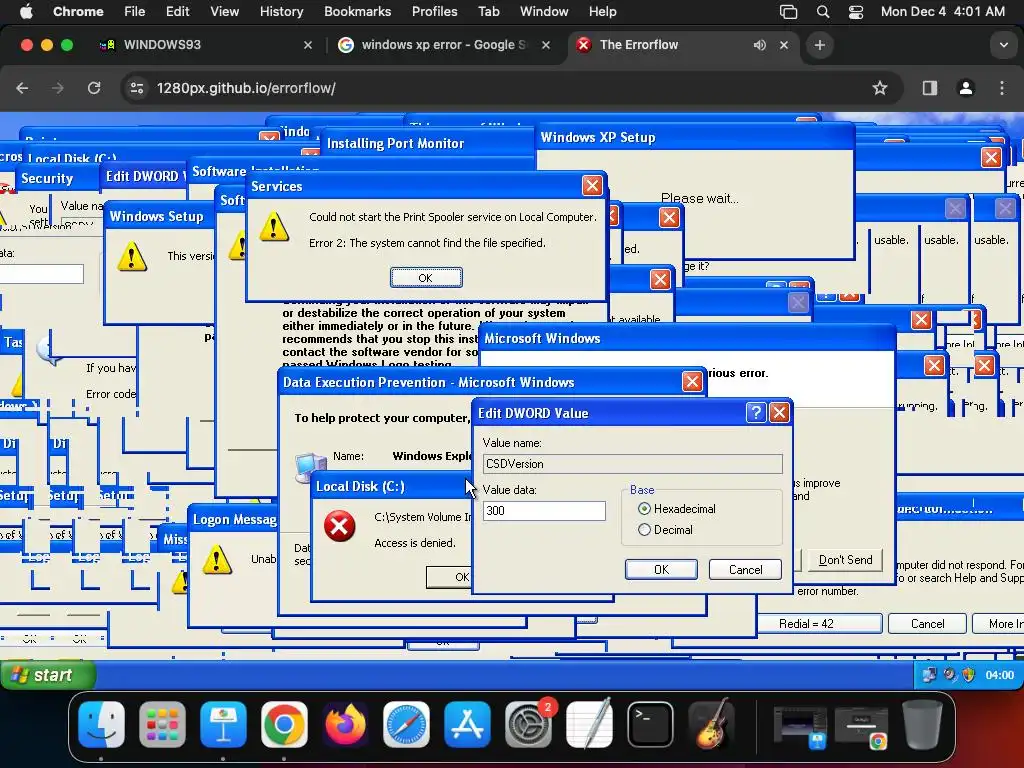
Task: Toggle Chrome side panel
Action: 930,88
